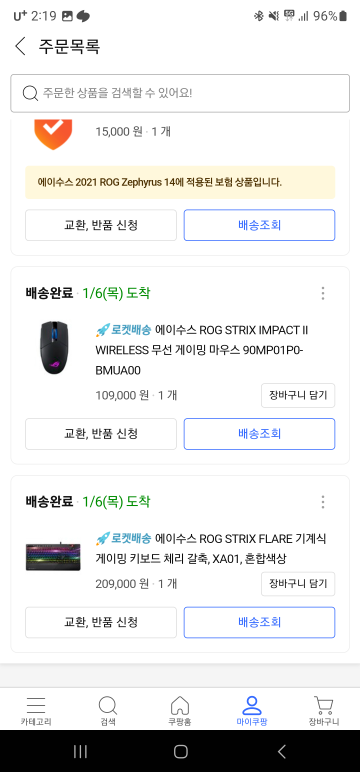Open three-dot menu for the keyboard order
The width and height of the screenshot is (360, 772).
(323, 502)
